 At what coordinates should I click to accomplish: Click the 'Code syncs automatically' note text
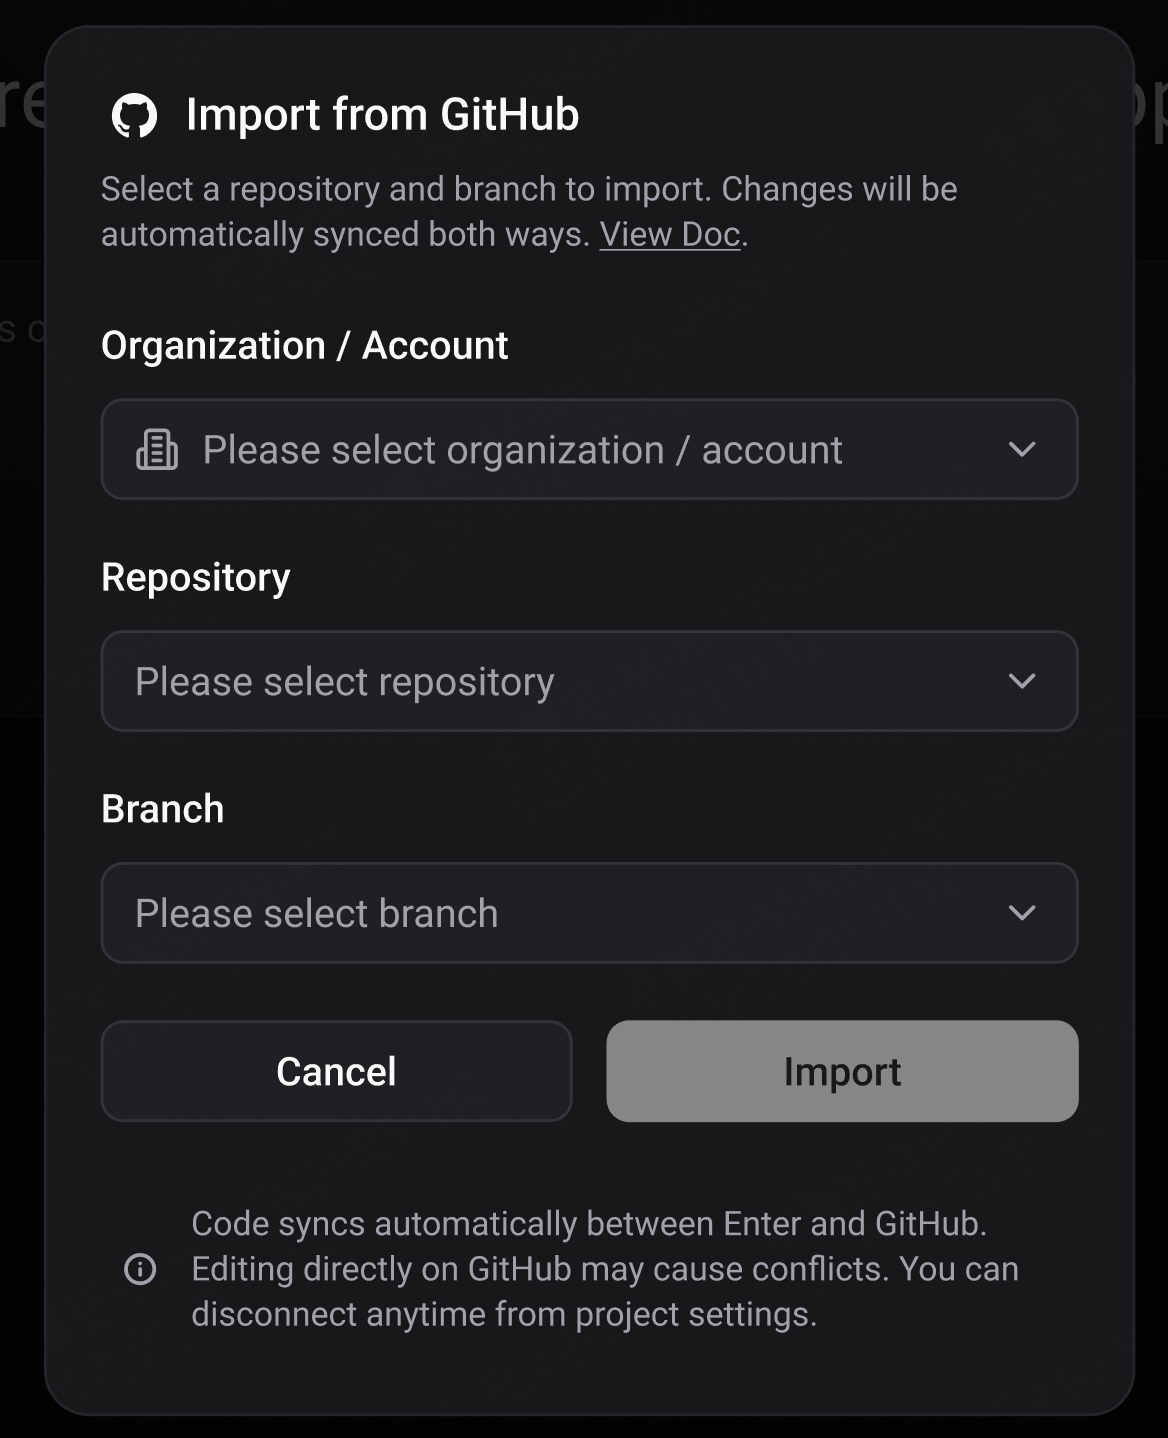point(604,1269)
